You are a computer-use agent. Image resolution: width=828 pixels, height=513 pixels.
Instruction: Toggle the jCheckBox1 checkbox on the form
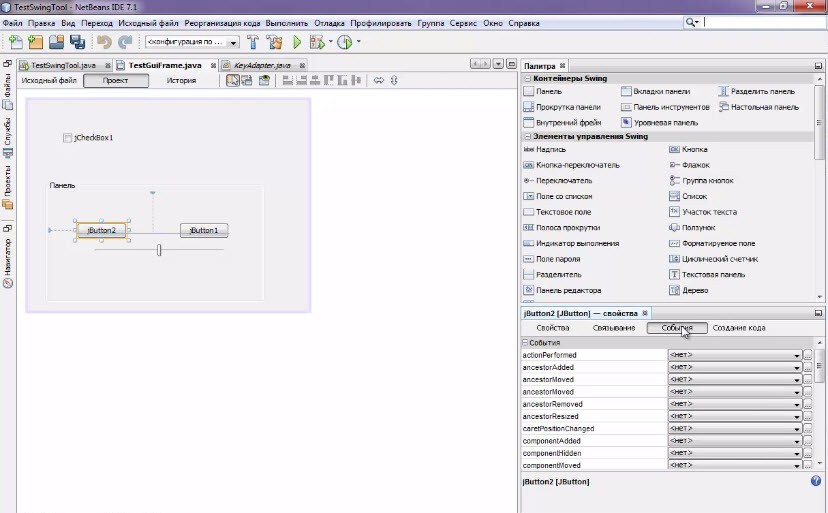point(67,138)
